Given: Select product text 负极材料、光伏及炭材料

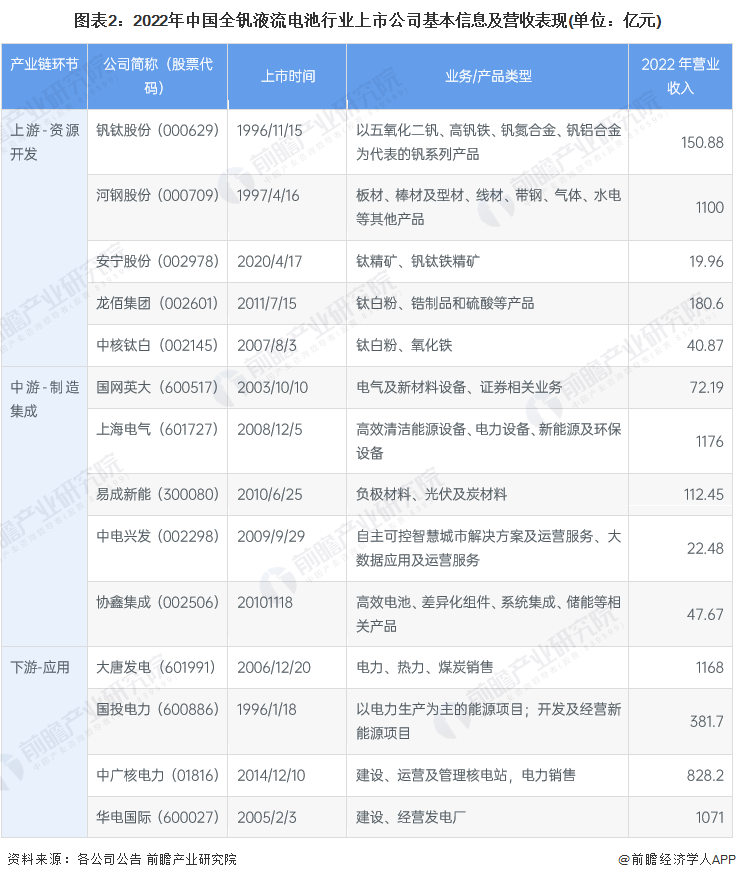Looking at the screenshot, I should click(x=431, y=494).
